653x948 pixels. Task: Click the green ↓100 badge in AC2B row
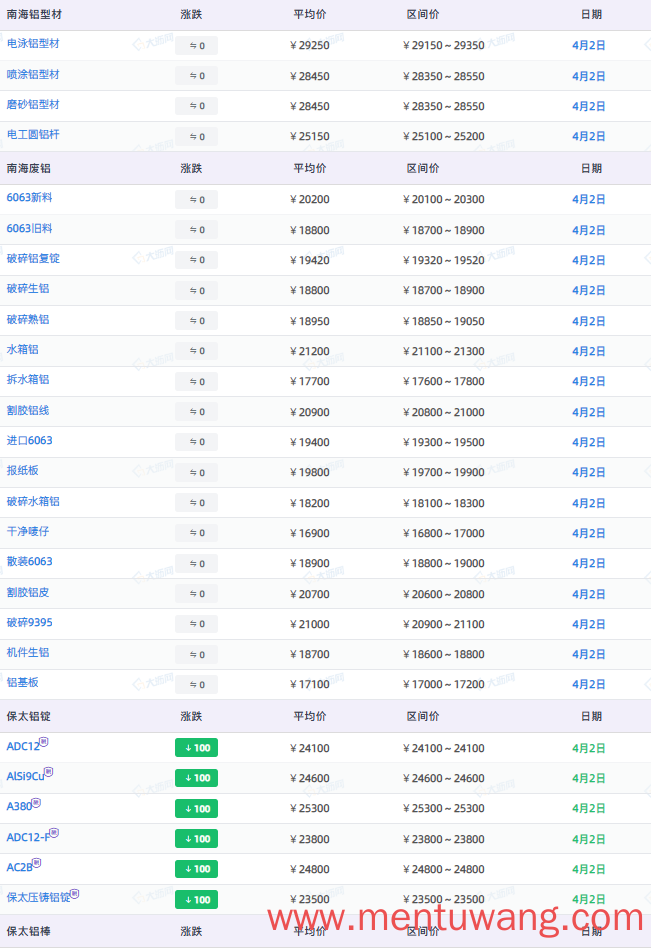[x=197, y=869]
